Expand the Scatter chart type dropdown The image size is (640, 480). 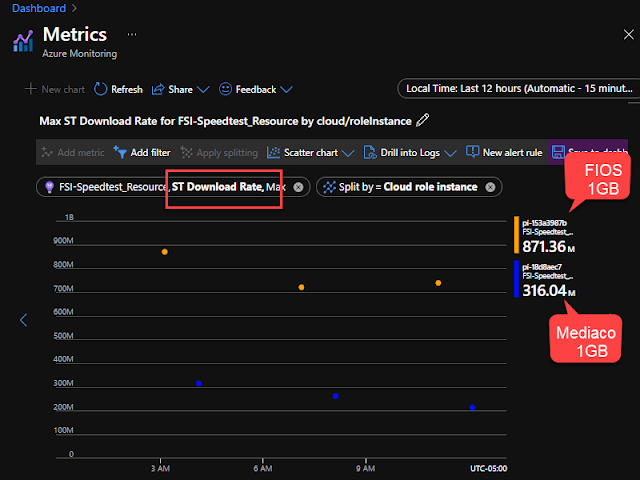coord(348,153)
